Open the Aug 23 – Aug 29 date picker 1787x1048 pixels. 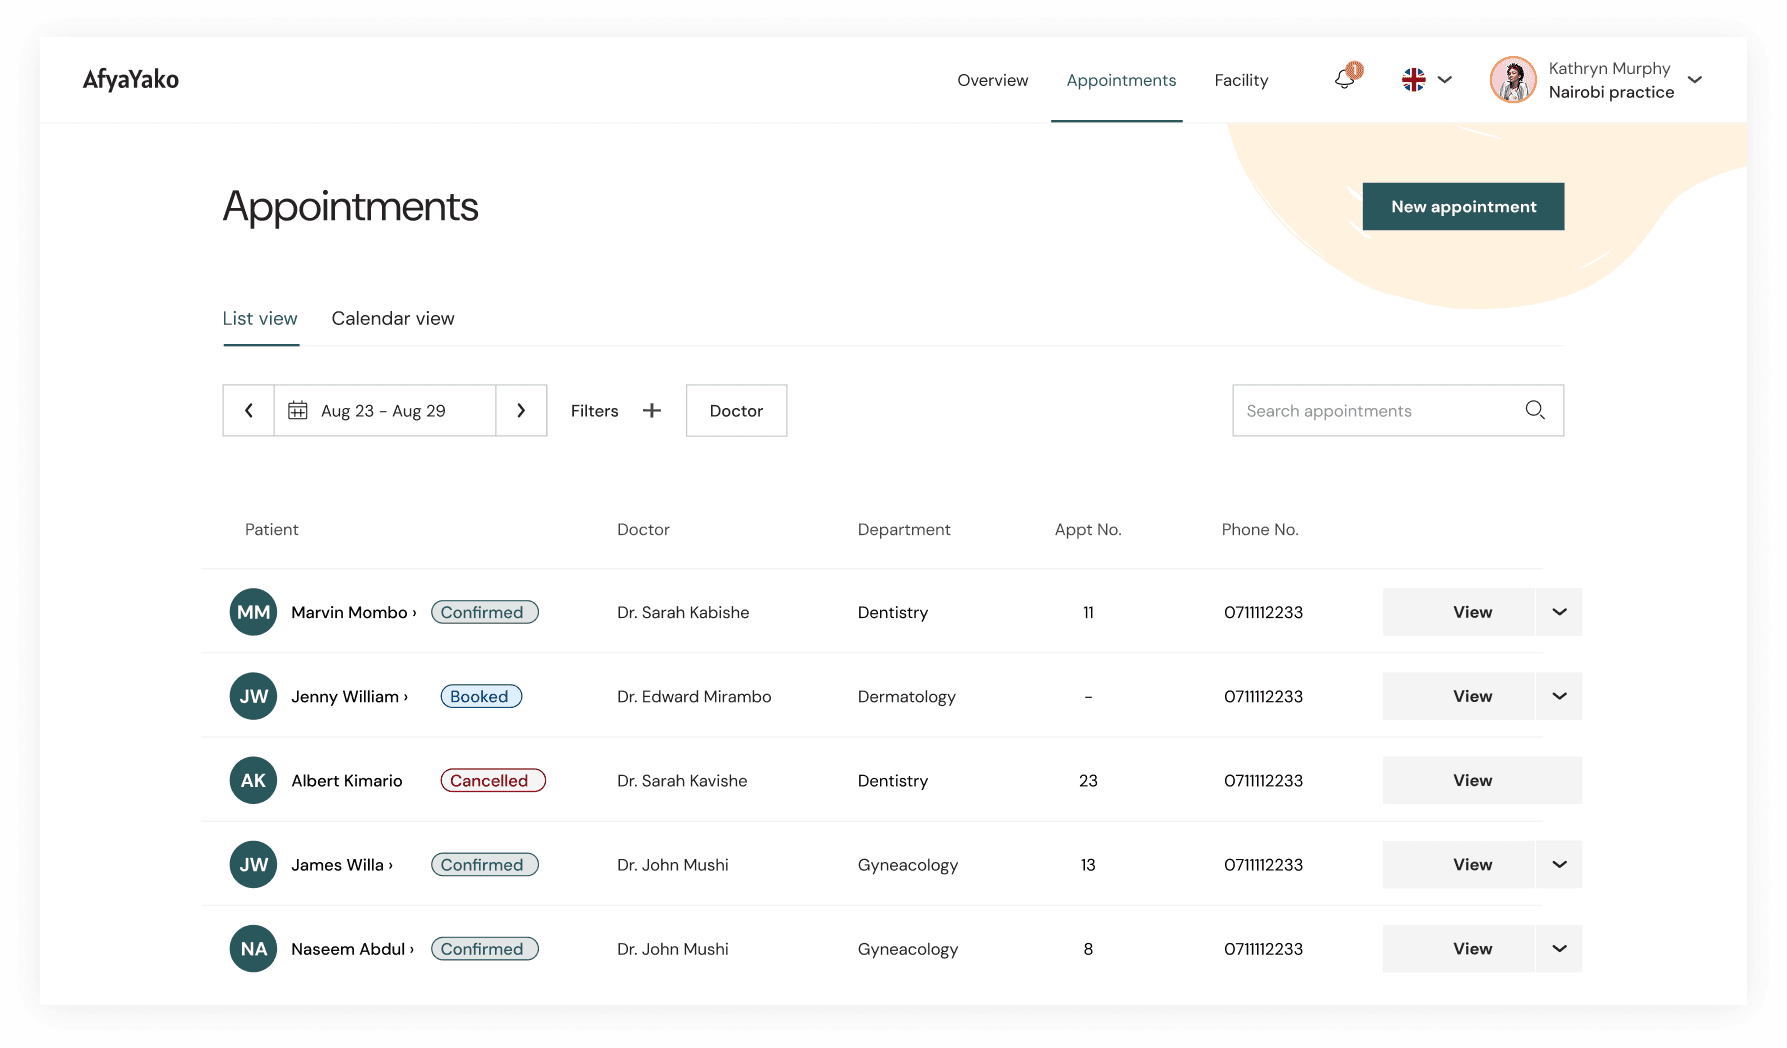click(x=384, y=410)
